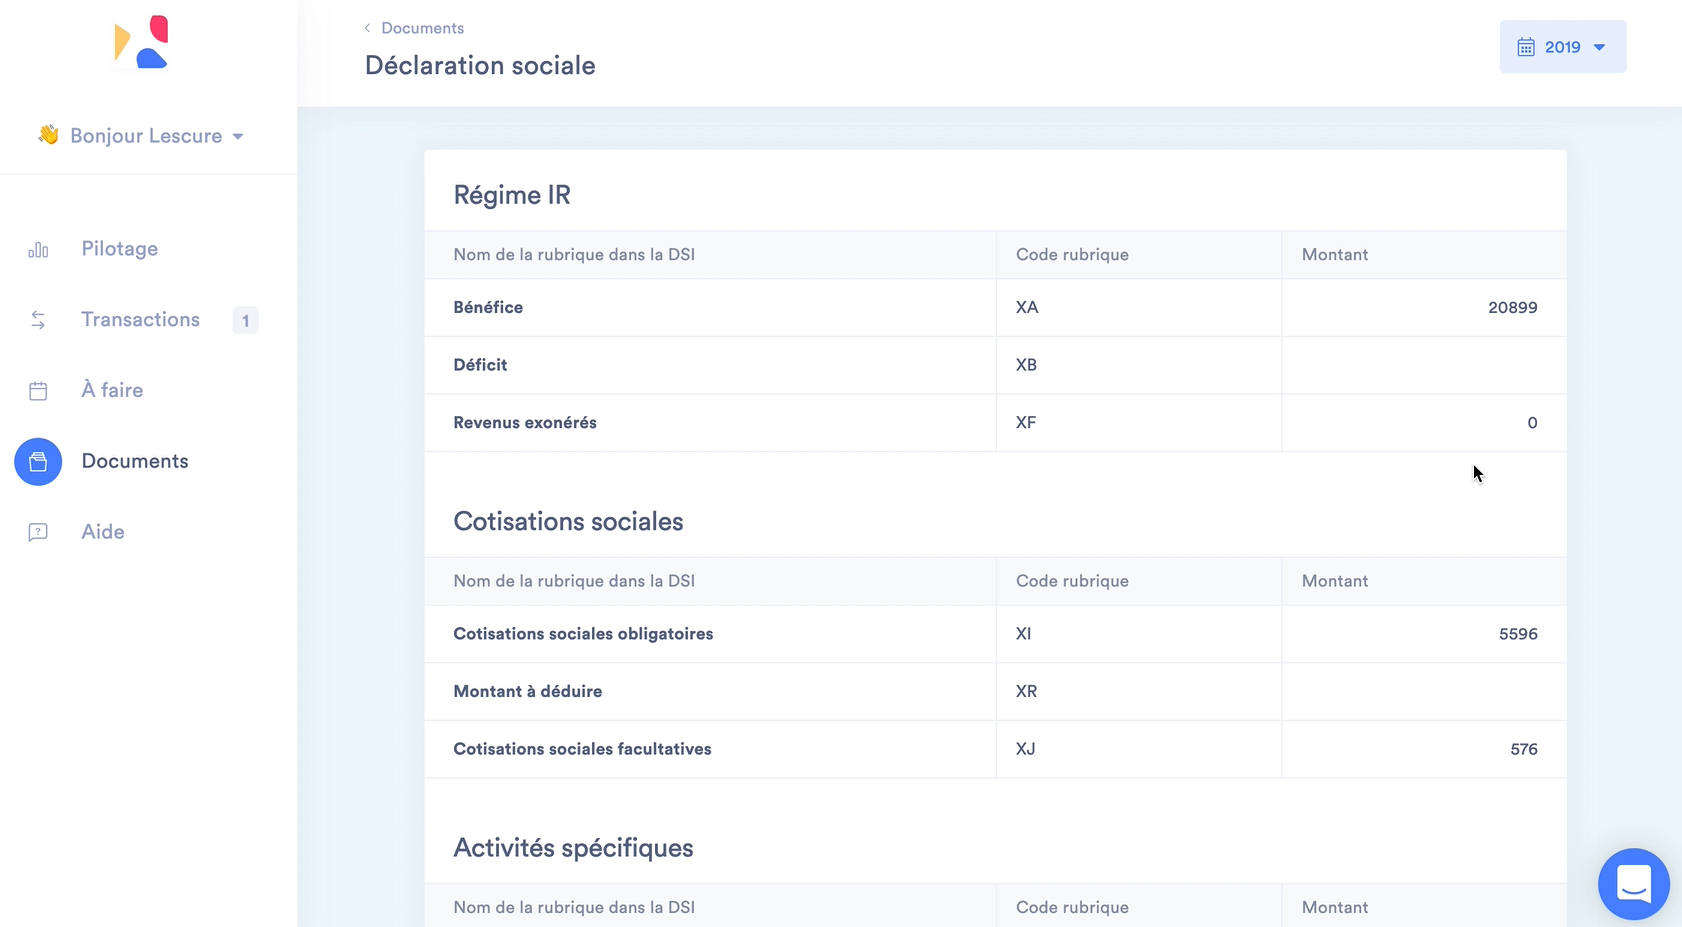Open Aide from the sidebar

click(x=103, y=532)
